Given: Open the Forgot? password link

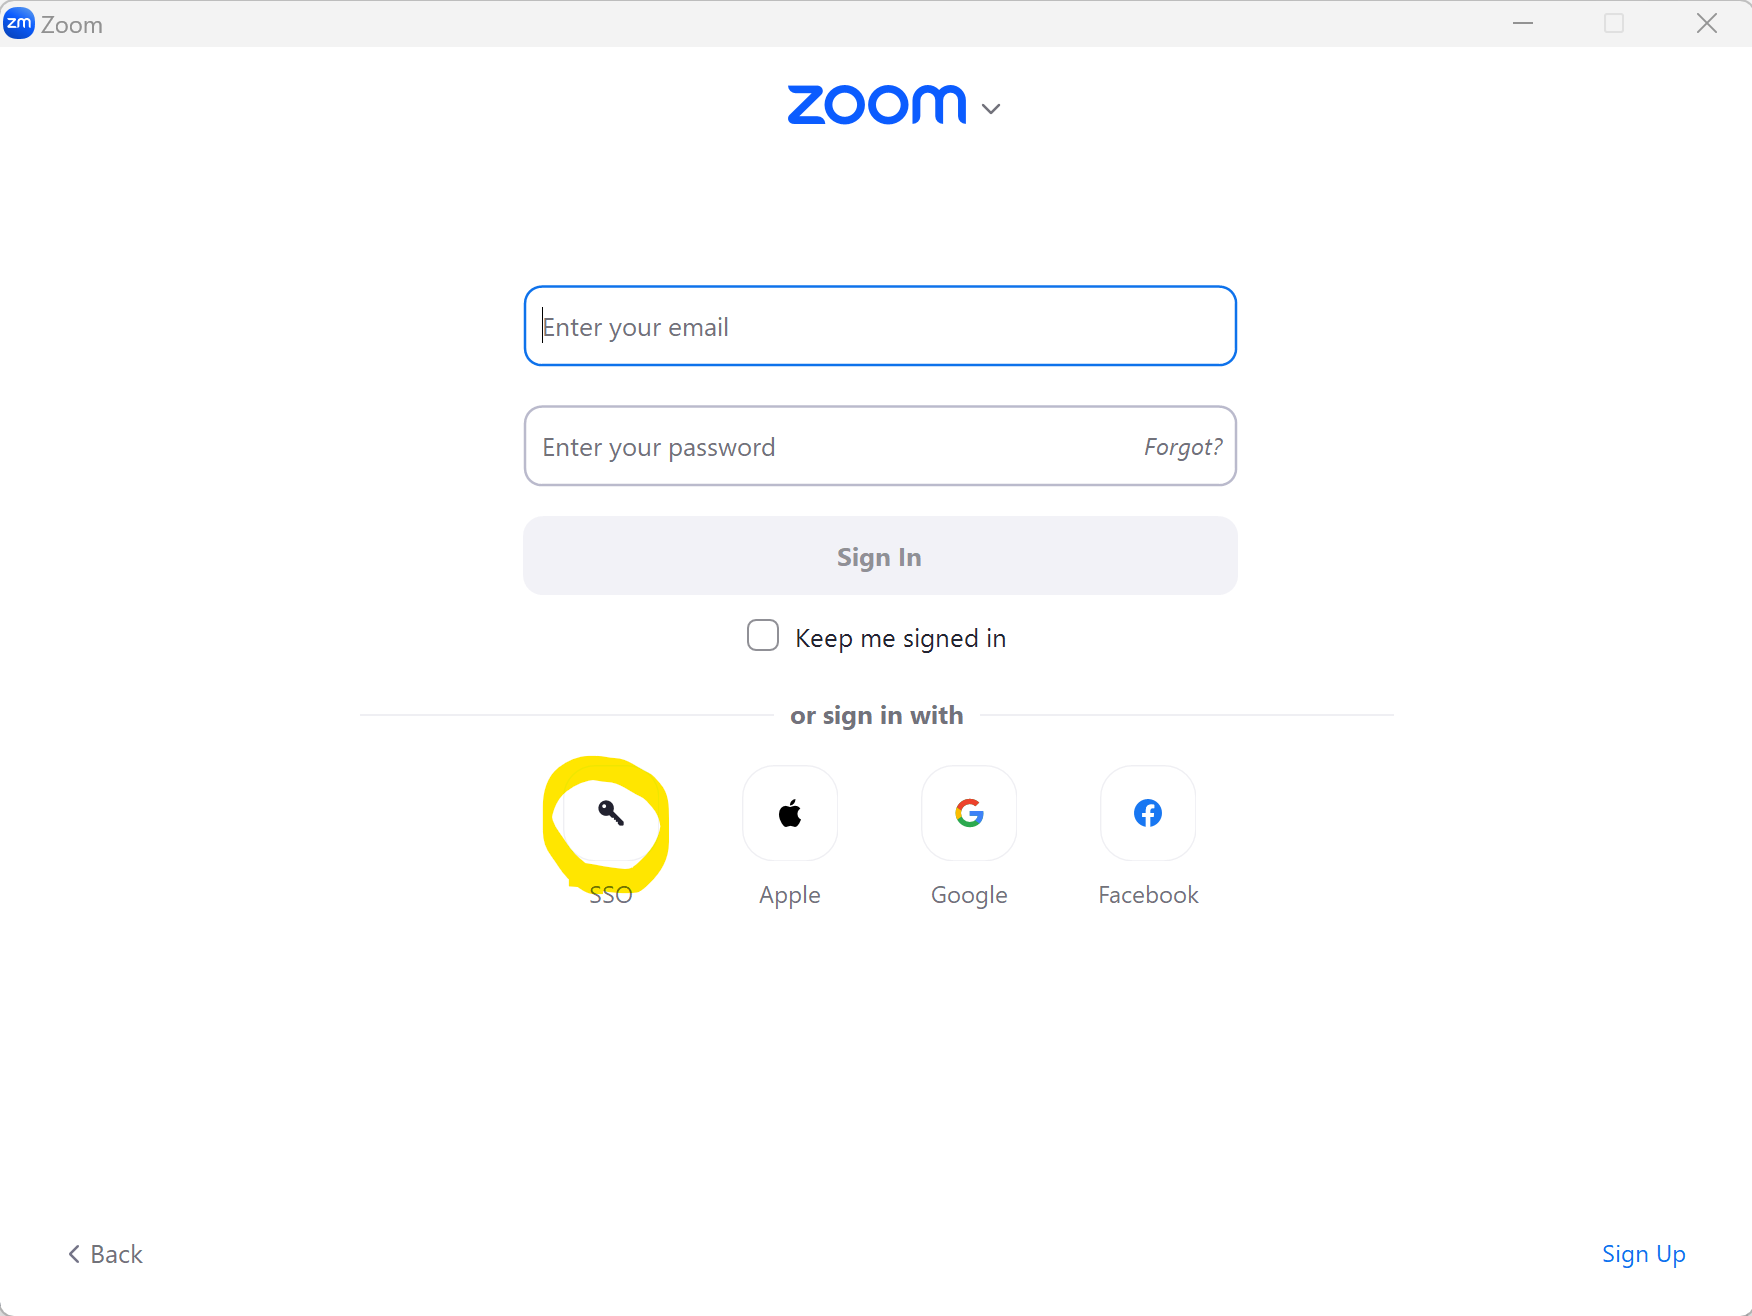Looking at the screenshot, I should 1183,447.
